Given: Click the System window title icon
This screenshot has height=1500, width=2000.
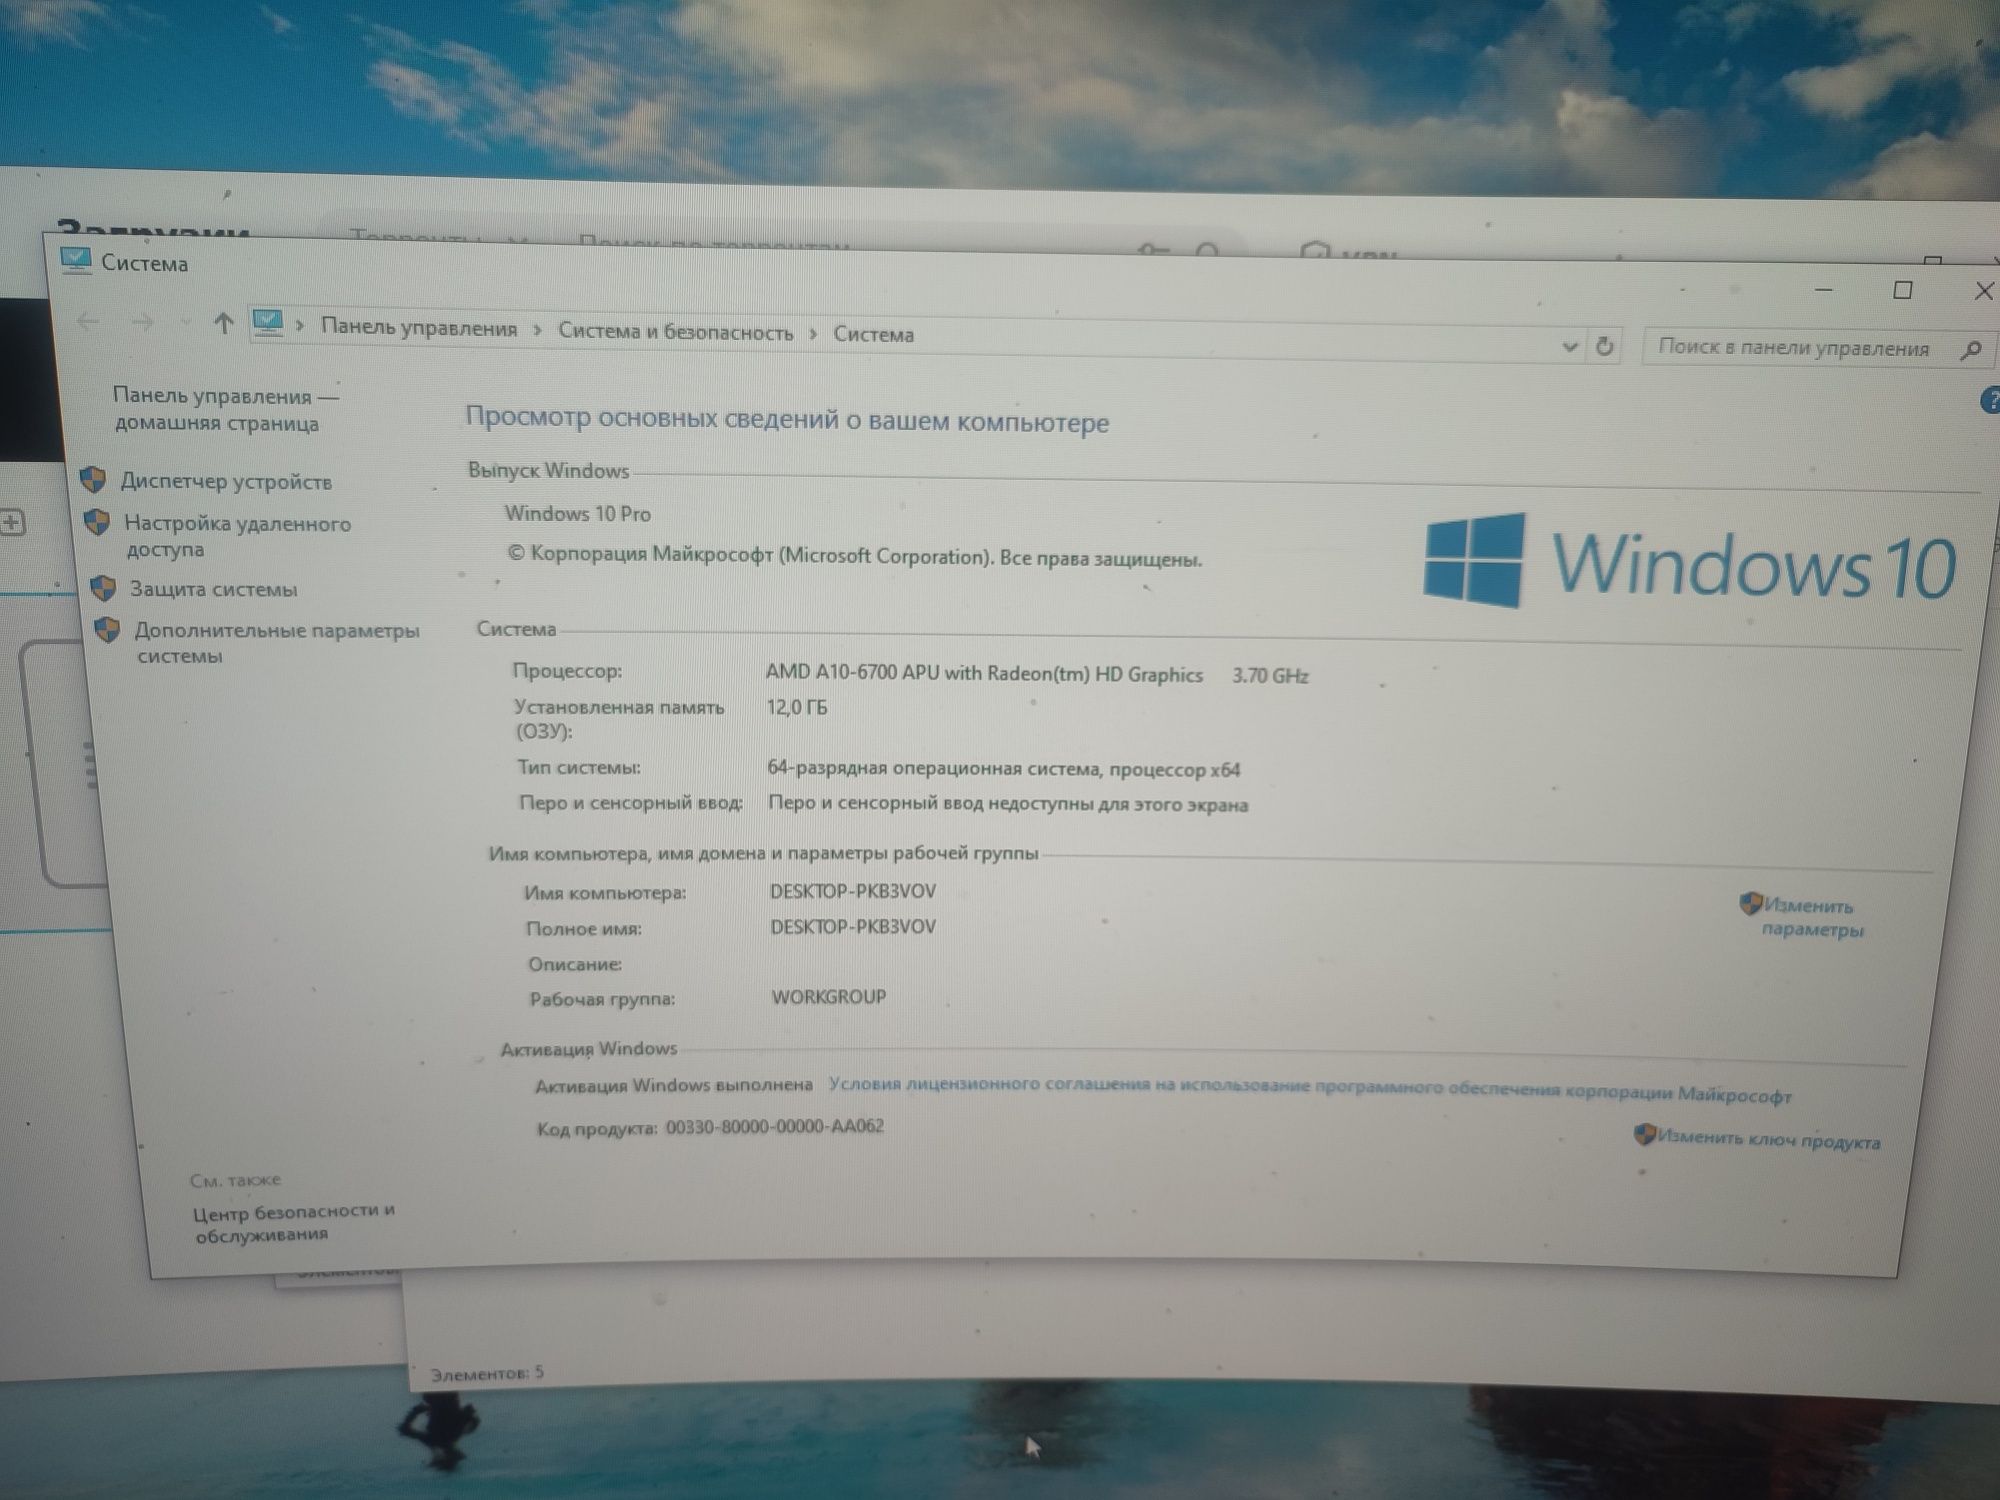Looking at the screenshot, I should (x=75, y=260).
